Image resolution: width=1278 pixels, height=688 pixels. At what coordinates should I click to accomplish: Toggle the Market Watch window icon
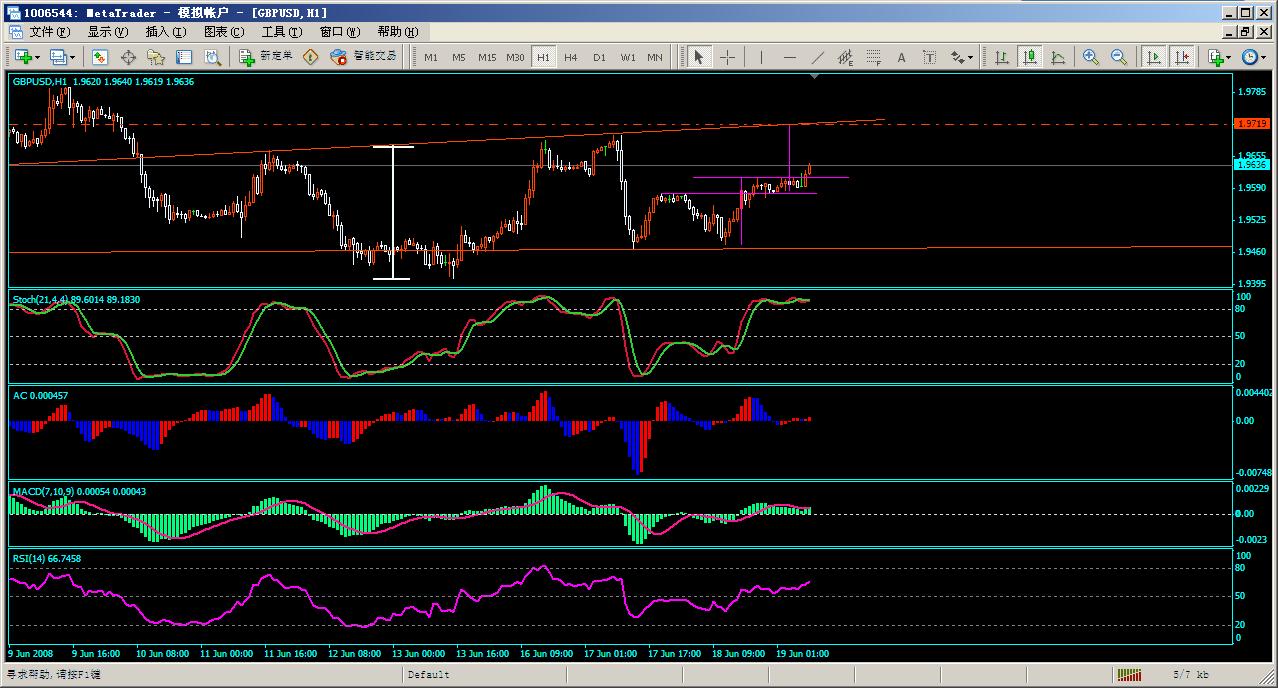pos(100,57)
